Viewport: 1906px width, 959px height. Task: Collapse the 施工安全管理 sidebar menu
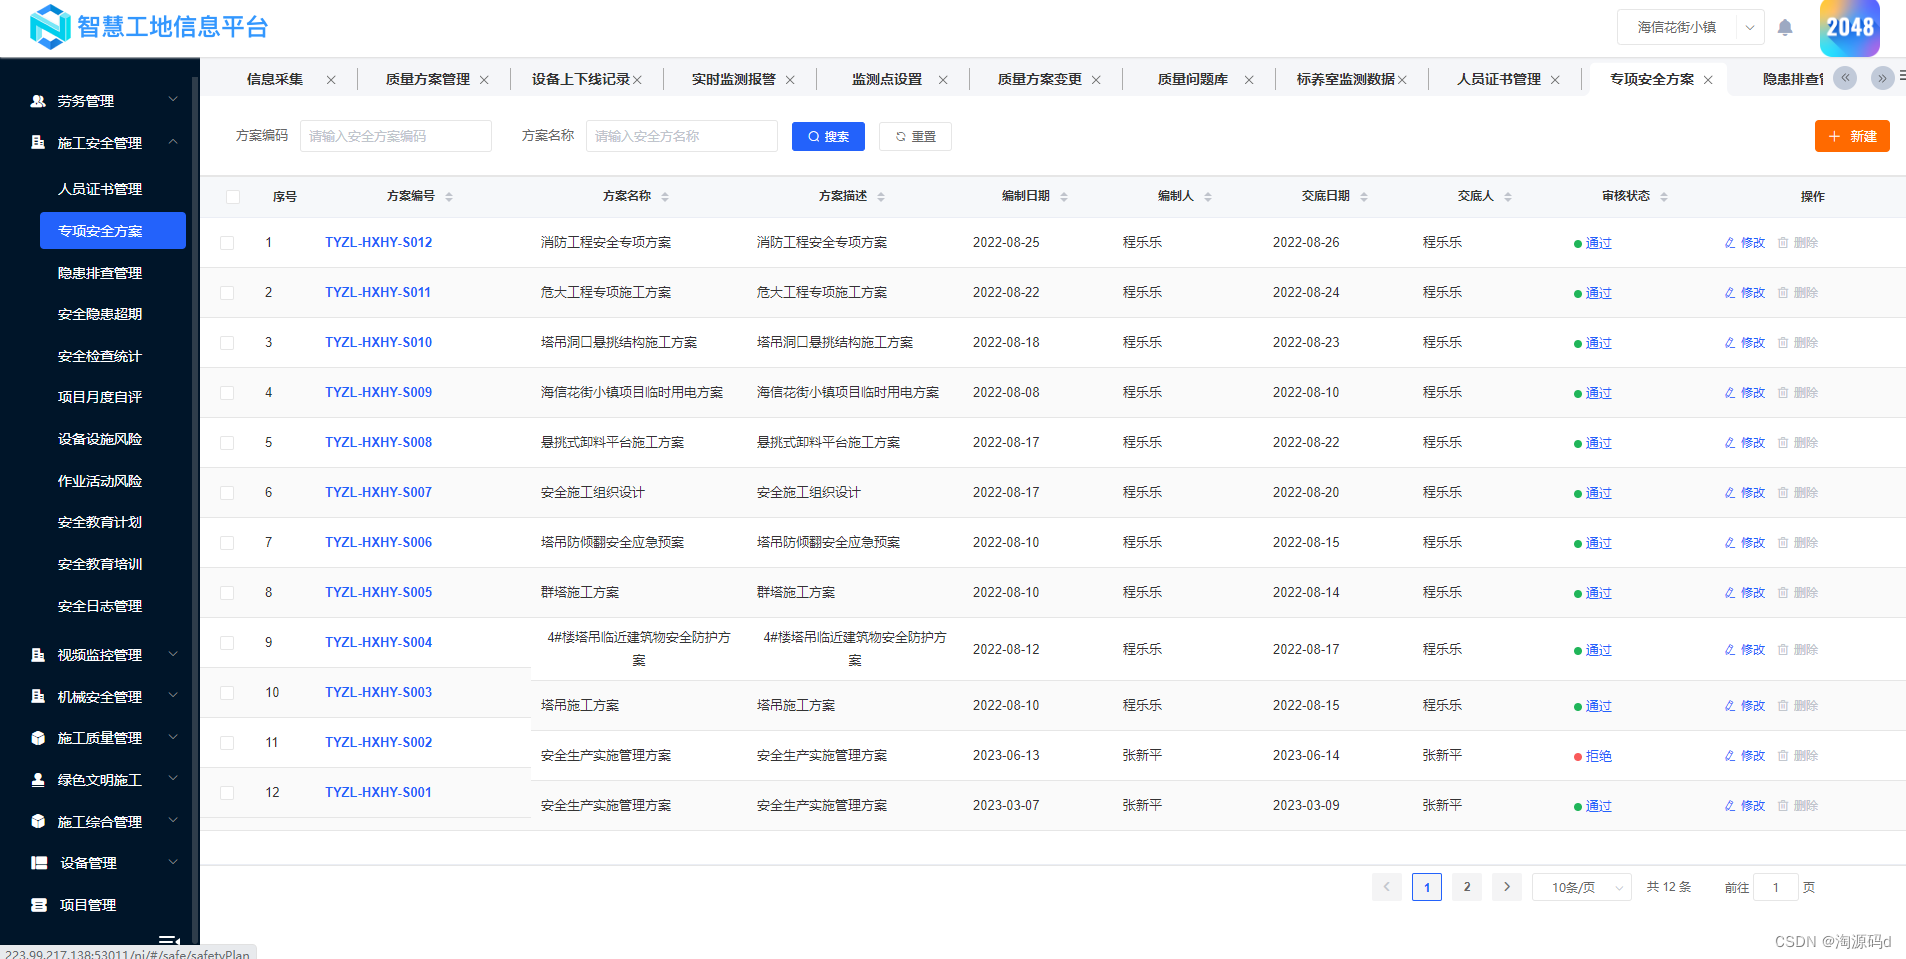[x=100, y=143]
